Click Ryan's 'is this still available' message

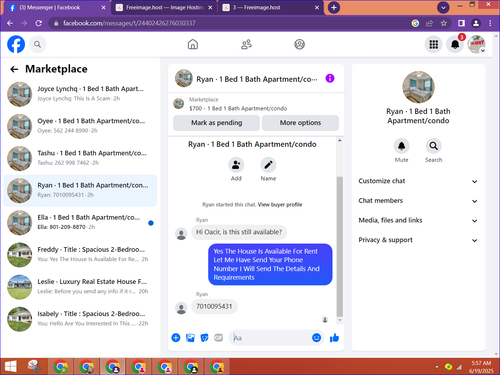(239, 232)
